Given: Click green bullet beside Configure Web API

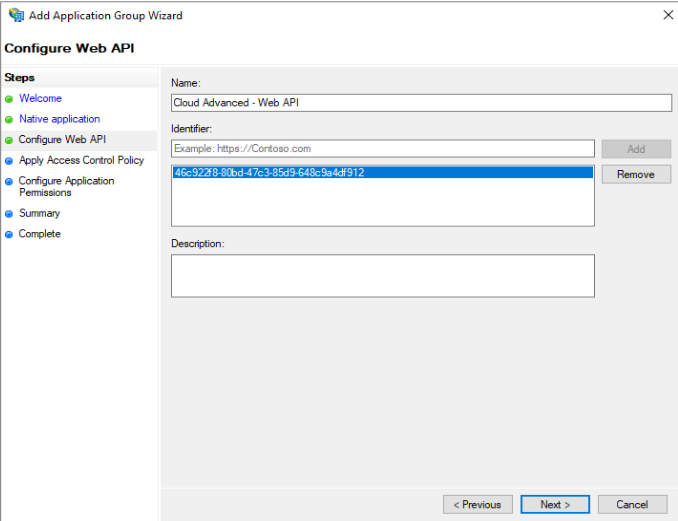Looking at the screenshot, I should tap(9, 140).
